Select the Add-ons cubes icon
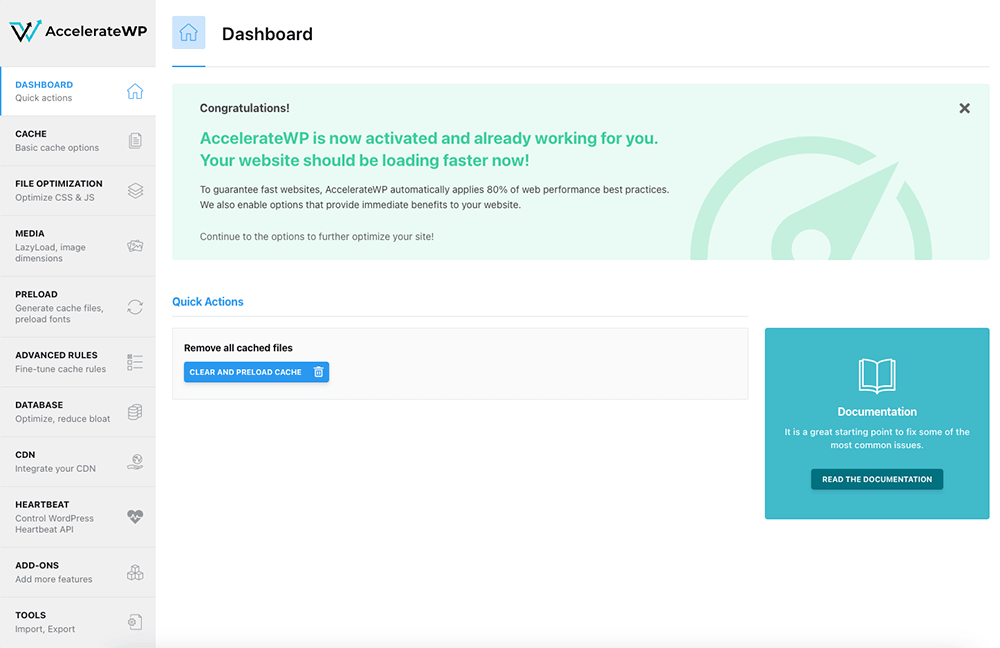The image size is (1000, 648). tap(136, 572)
